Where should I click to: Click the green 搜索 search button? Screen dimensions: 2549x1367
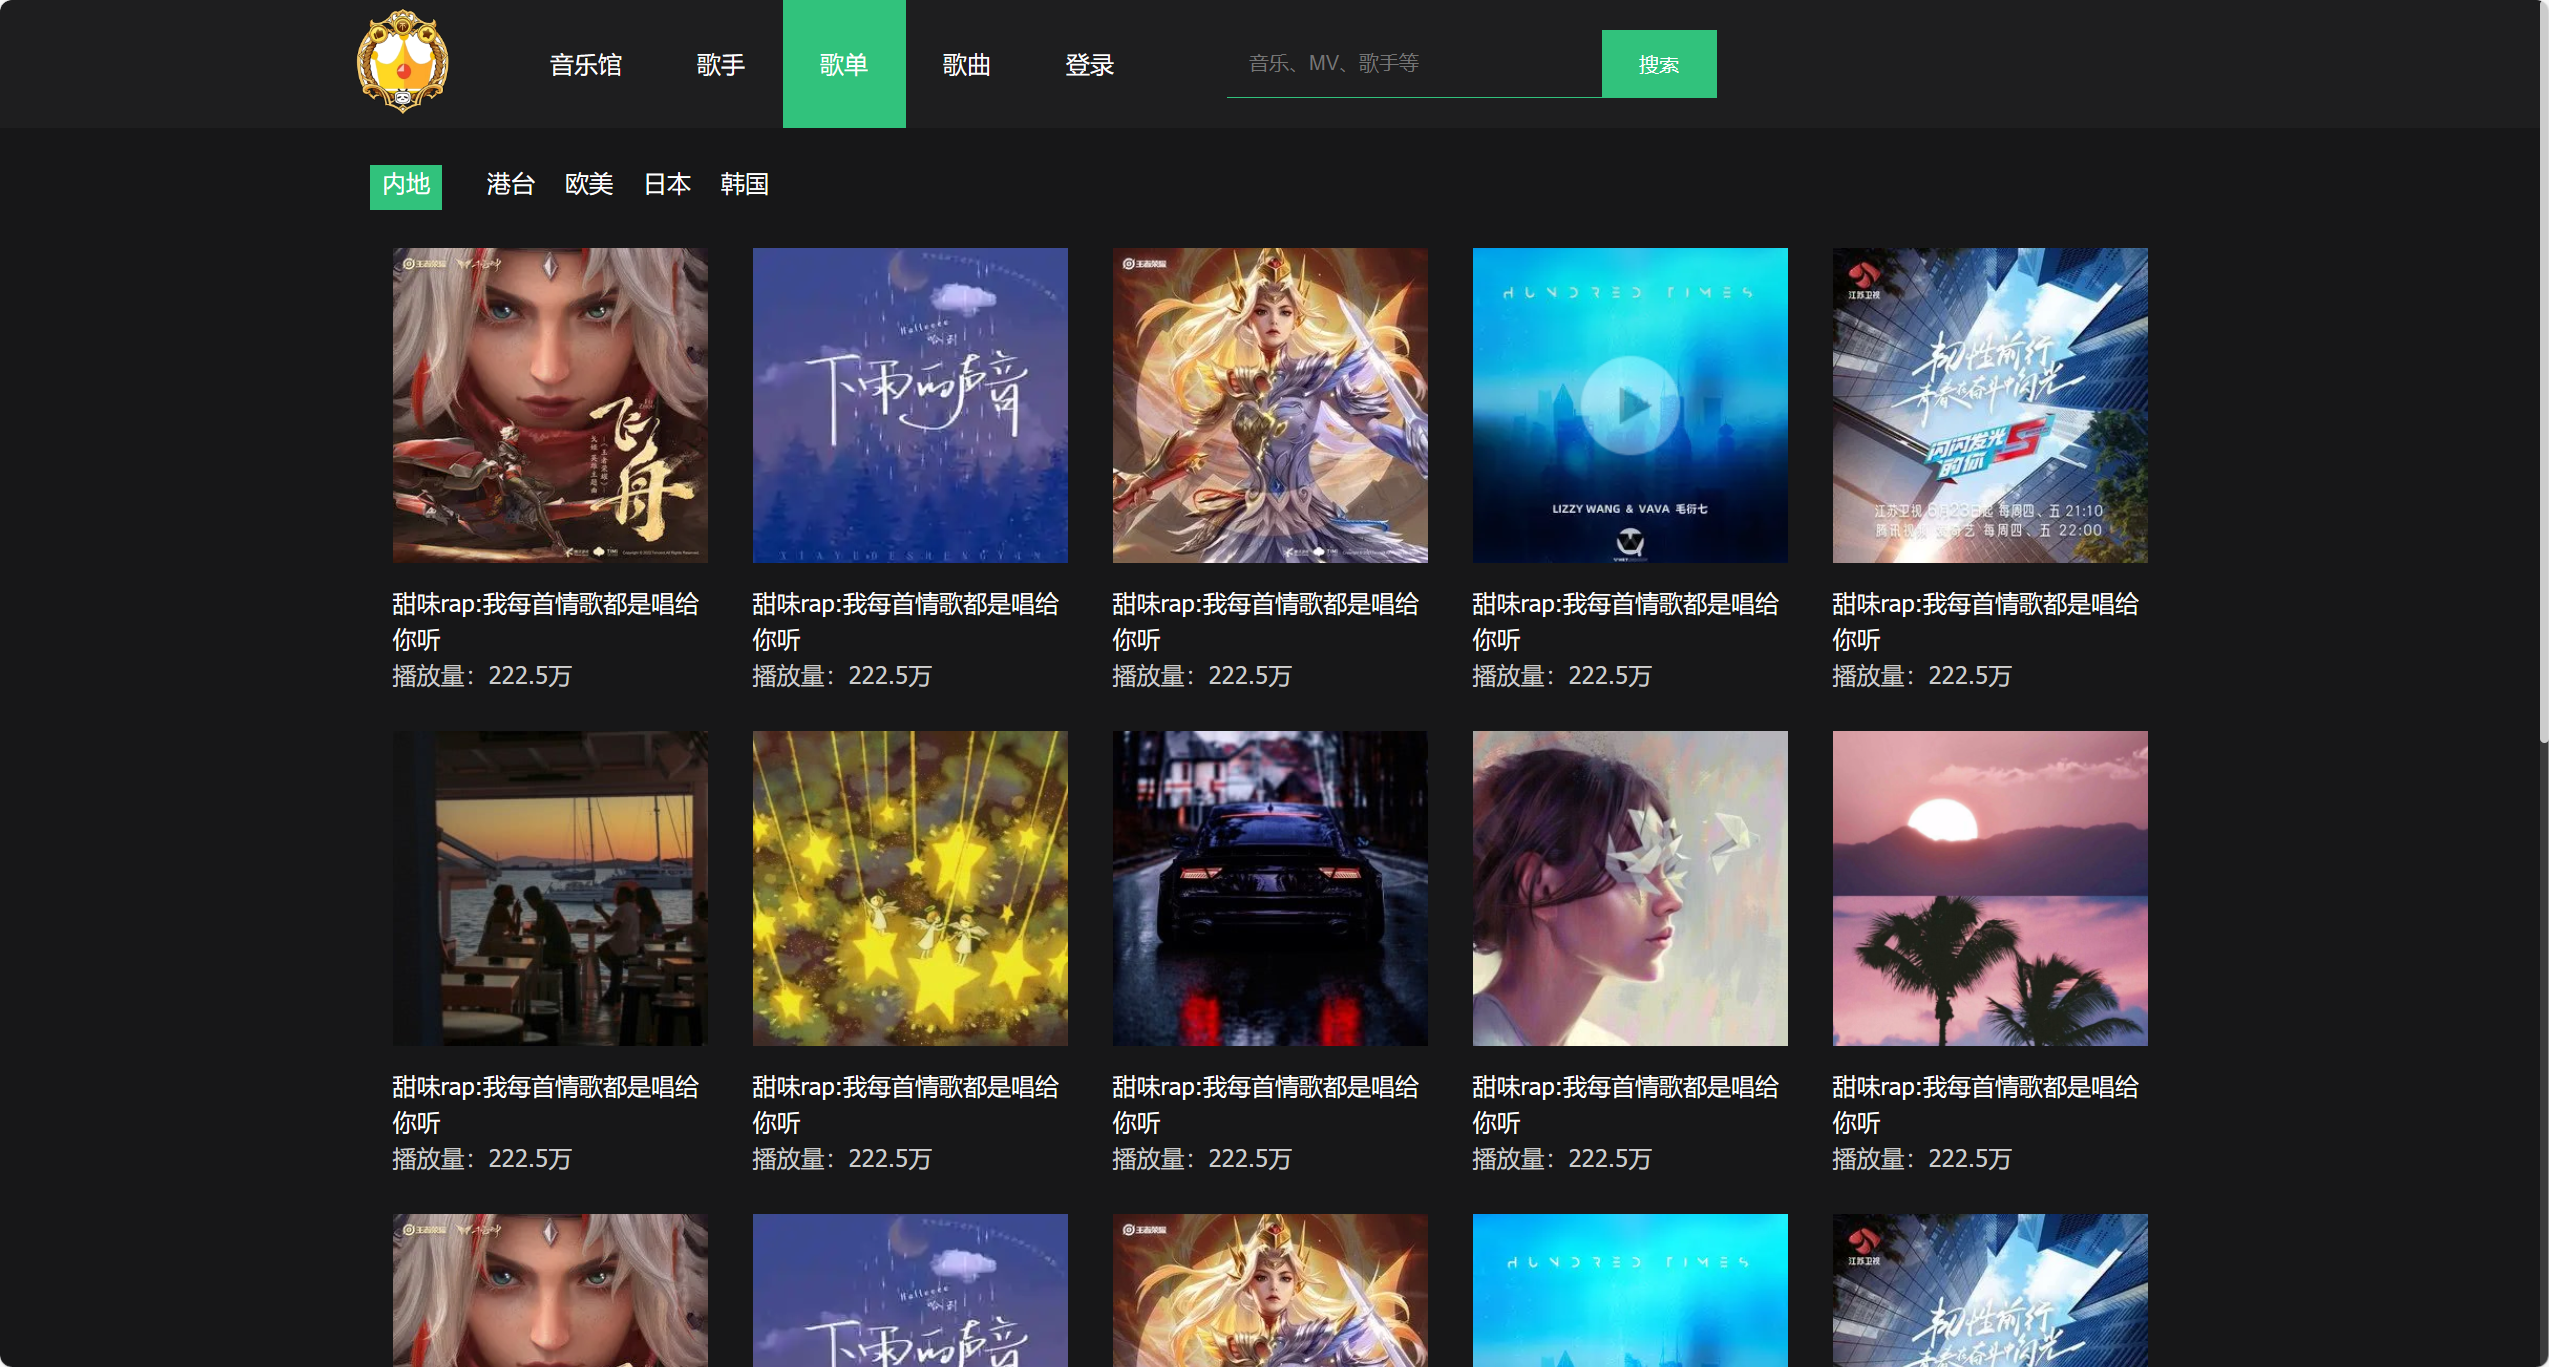click(x=1658, y=64)
